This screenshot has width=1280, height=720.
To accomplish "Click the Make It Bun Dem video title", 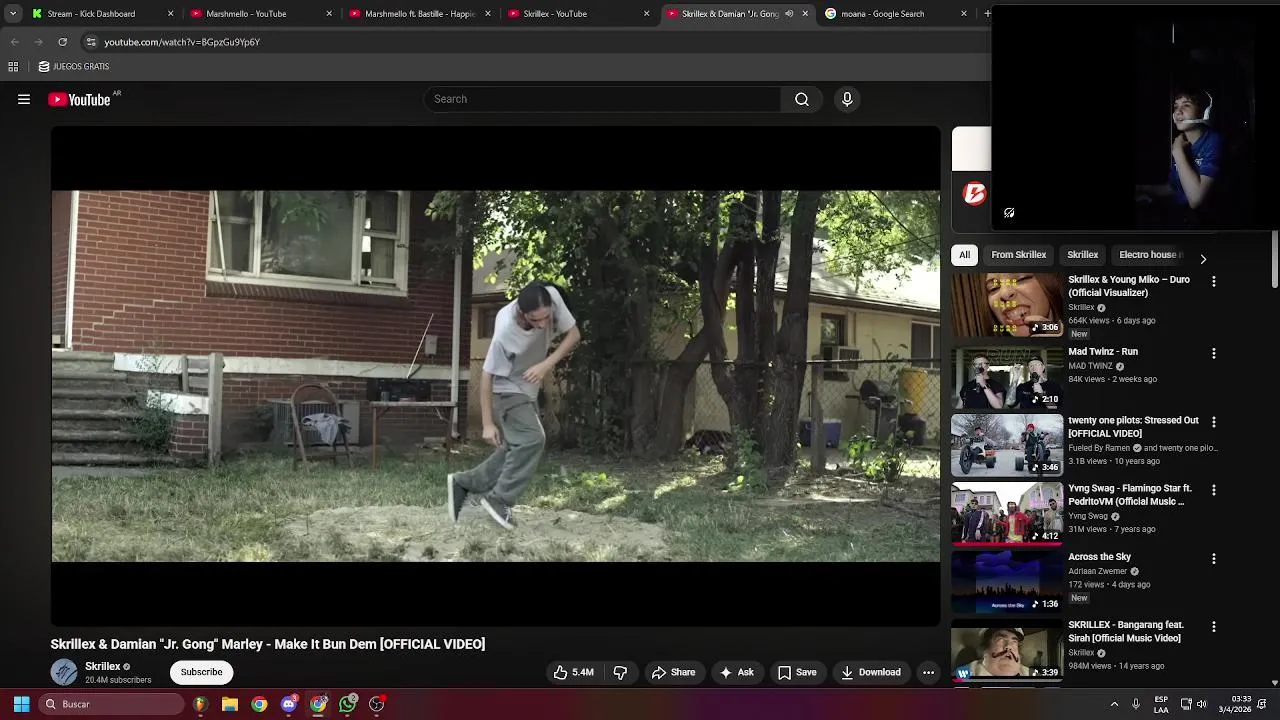I will (x=268, y=644).
